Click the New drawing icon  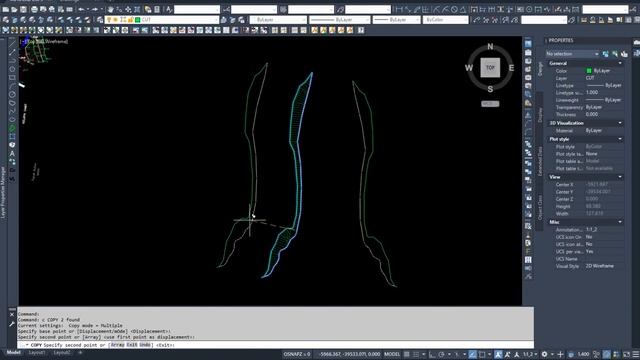point(6,9)
